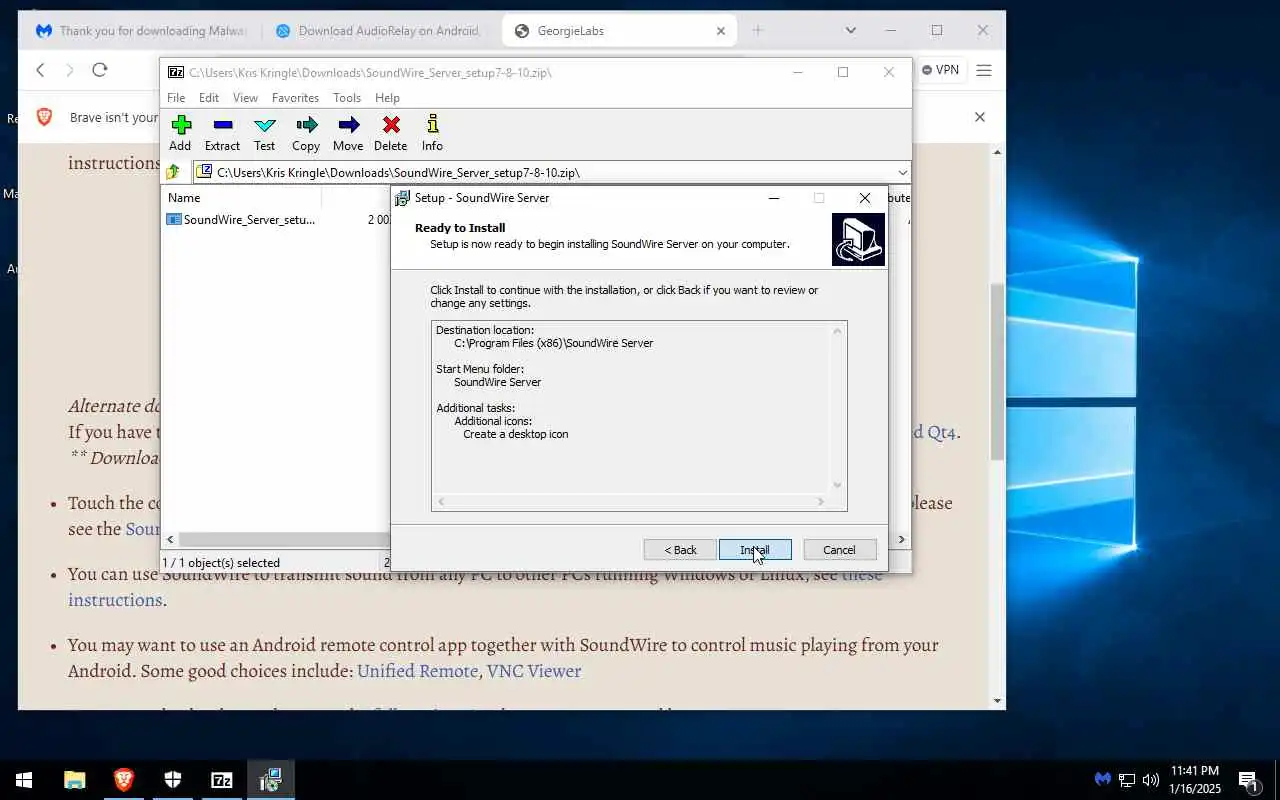1280x800 pixels.
Task: Click the 7-Zip taskbar icon
Action: point(222,780)
